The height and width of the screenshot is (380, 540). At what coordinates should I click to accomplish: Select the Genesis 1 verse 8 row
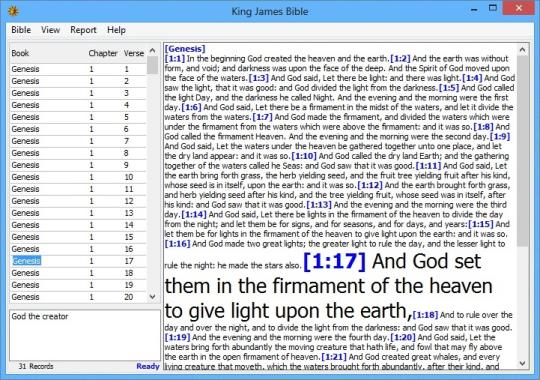coord(78,153)
